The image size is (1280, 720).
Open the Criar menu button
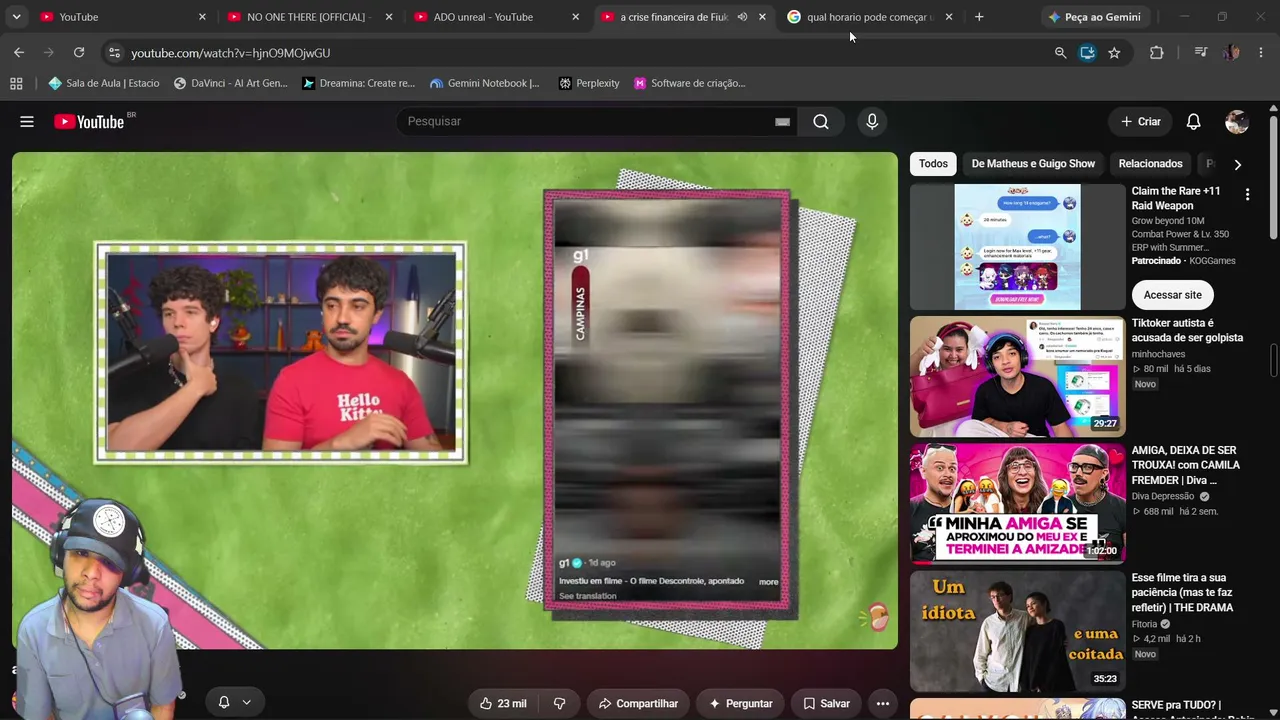(1140, 122)
